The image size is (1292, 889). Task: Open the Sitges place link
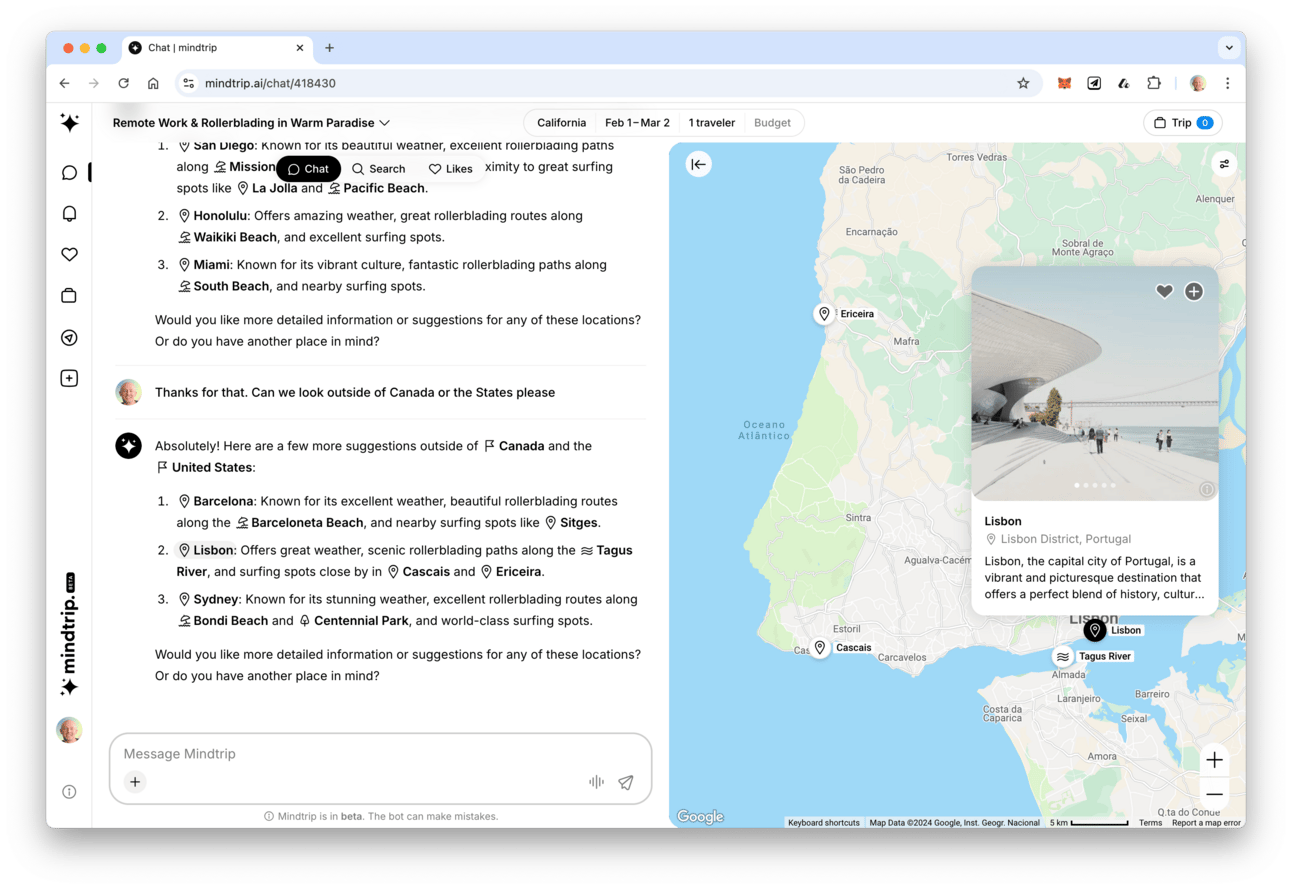571,523
